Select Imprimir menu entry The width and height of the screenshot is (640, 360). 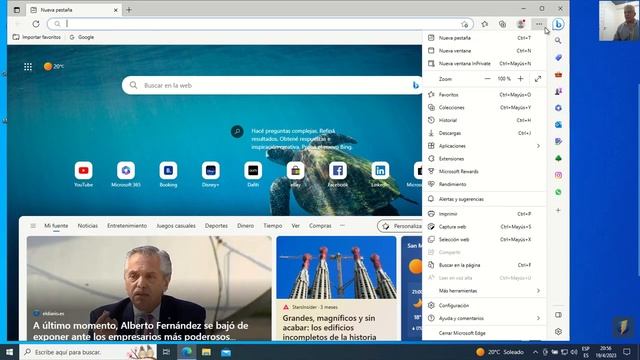pyautogui.click(x=484, y=214)
